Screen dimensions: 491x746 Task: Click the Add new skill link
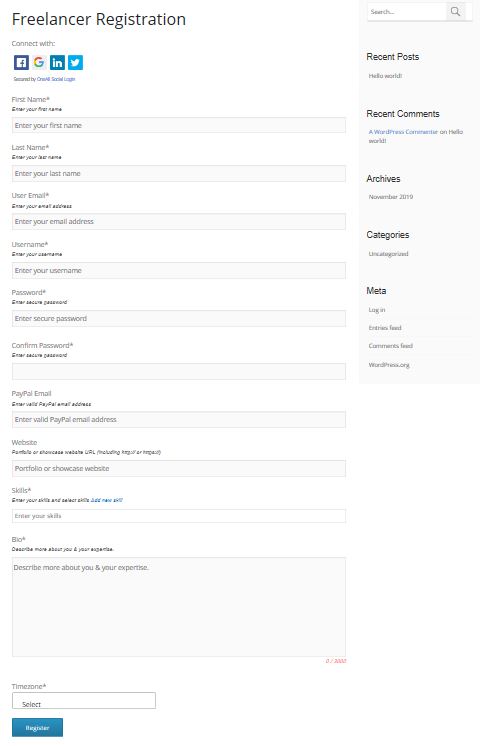(x=107, y=500)
